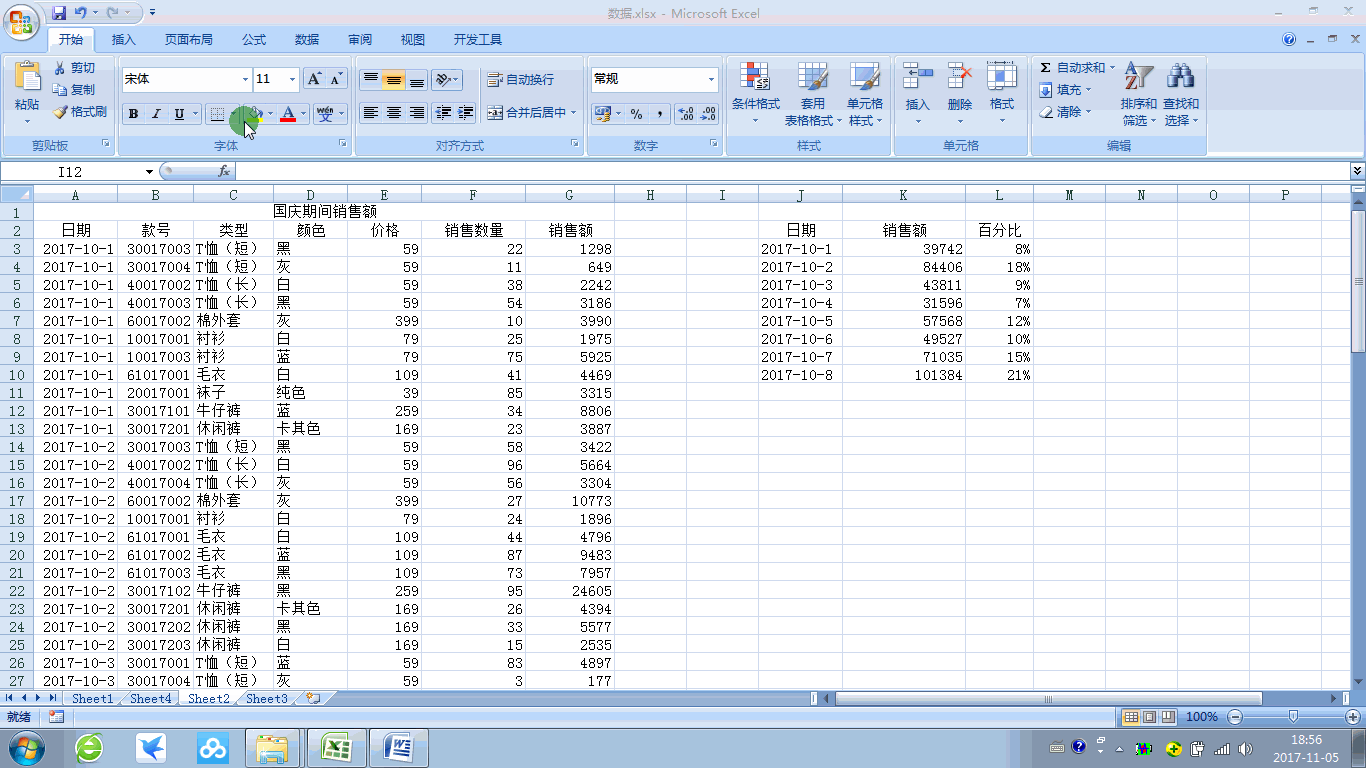Center text horizontally
Image resolution: width=1366 pixels, height=768 pixels.
[394, 113]
